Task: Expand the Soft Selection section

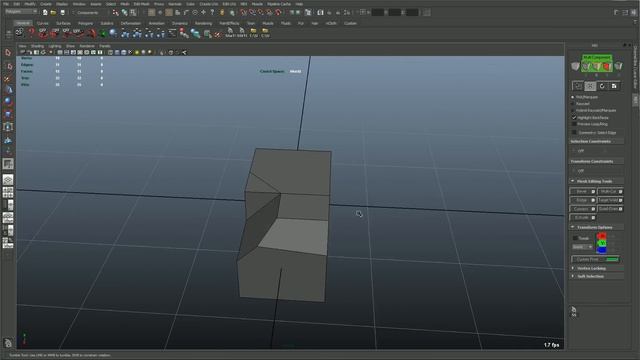Action: pos(573,276)
